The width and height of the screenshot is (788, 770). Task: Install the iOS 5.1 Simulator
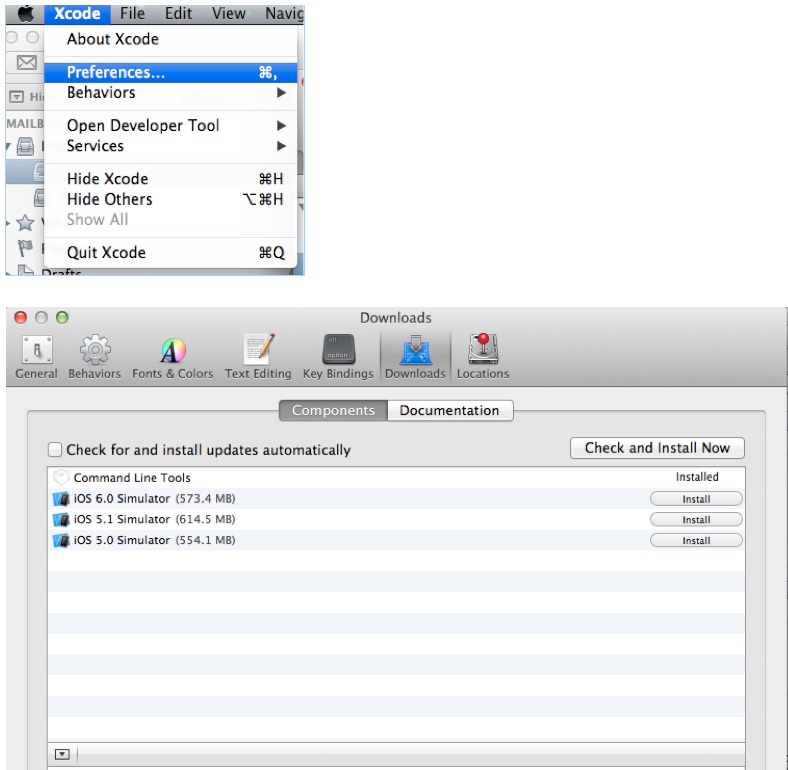(x=696, y=520)
